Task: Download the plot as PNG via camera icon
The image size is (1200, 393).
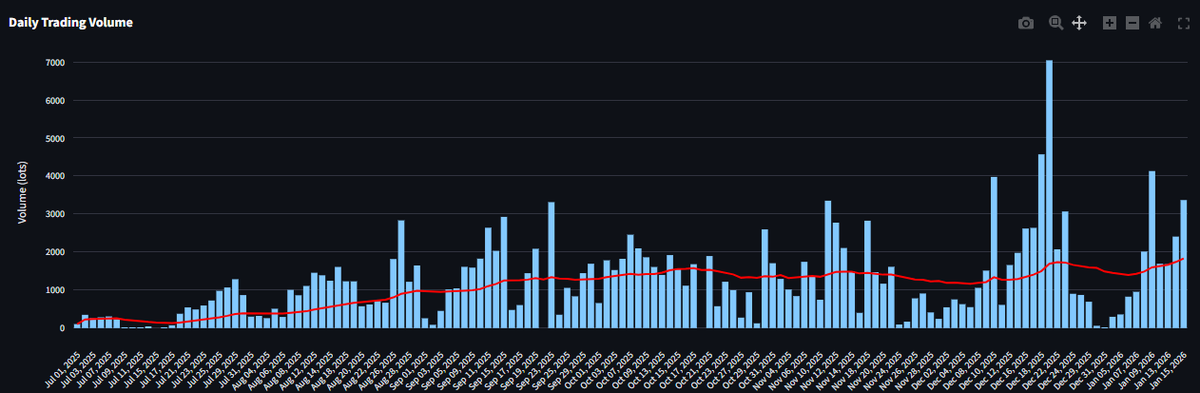Action: click(1026, 23)
